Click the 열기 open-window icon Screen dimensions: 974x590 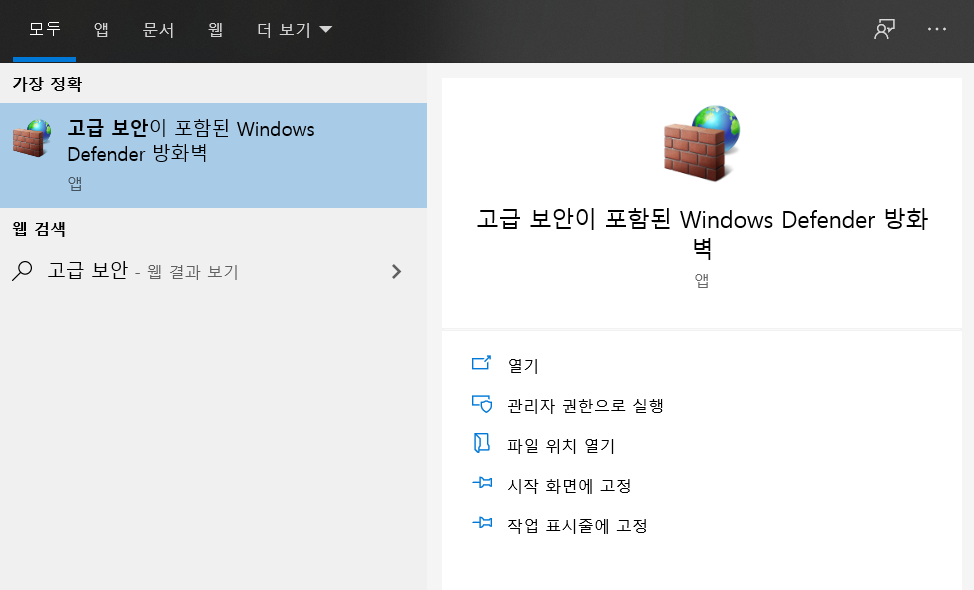click(481, 363)
